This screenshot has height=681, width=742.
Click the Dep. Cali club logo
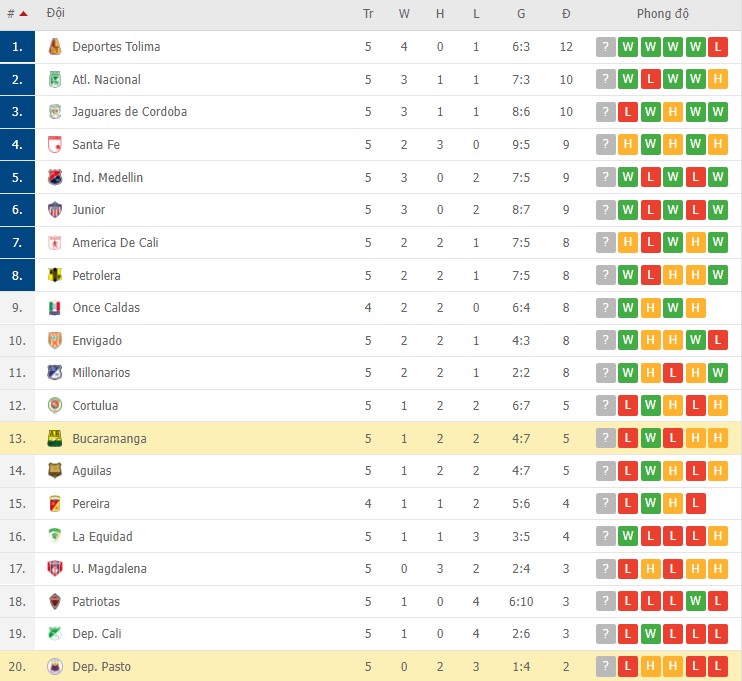click(x=55, y=634)
